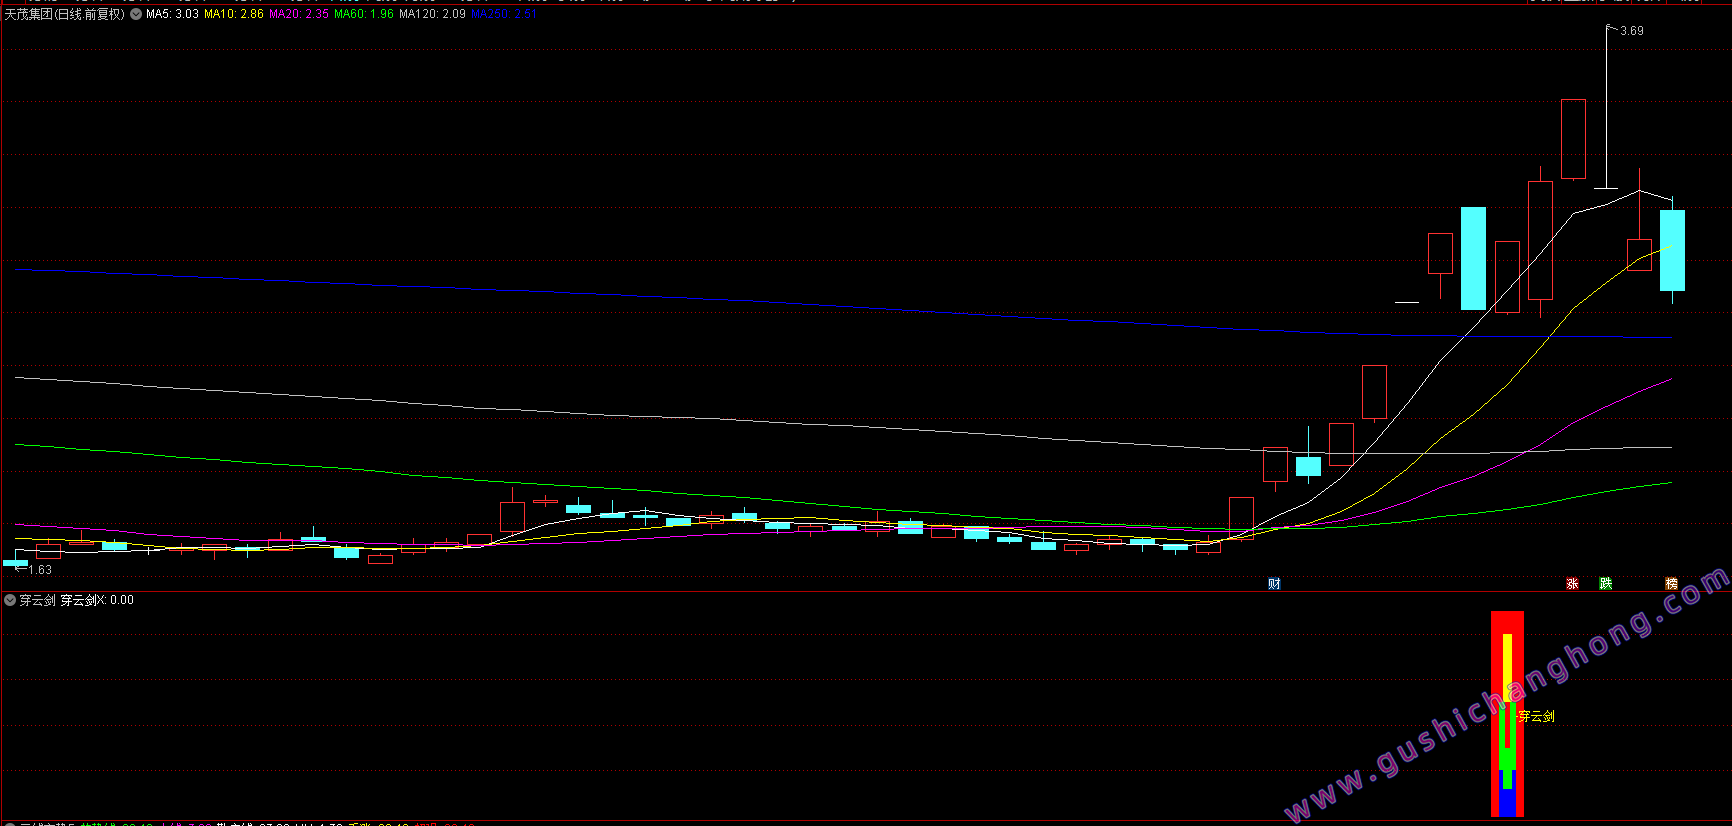Click the 天茂集团(日线.前复权) chart title

(x=65, y=14)
